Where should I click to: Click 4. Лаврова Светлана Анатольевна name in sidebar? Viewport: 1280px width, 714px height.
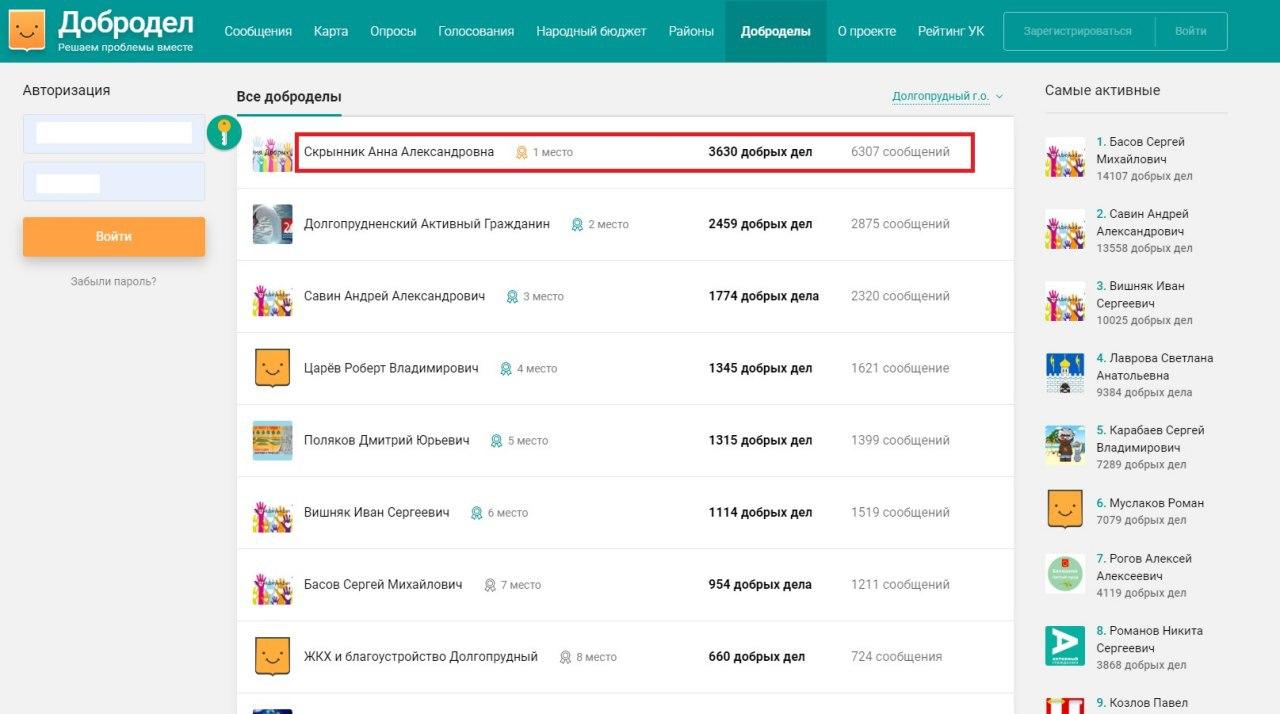[1155, 366]
